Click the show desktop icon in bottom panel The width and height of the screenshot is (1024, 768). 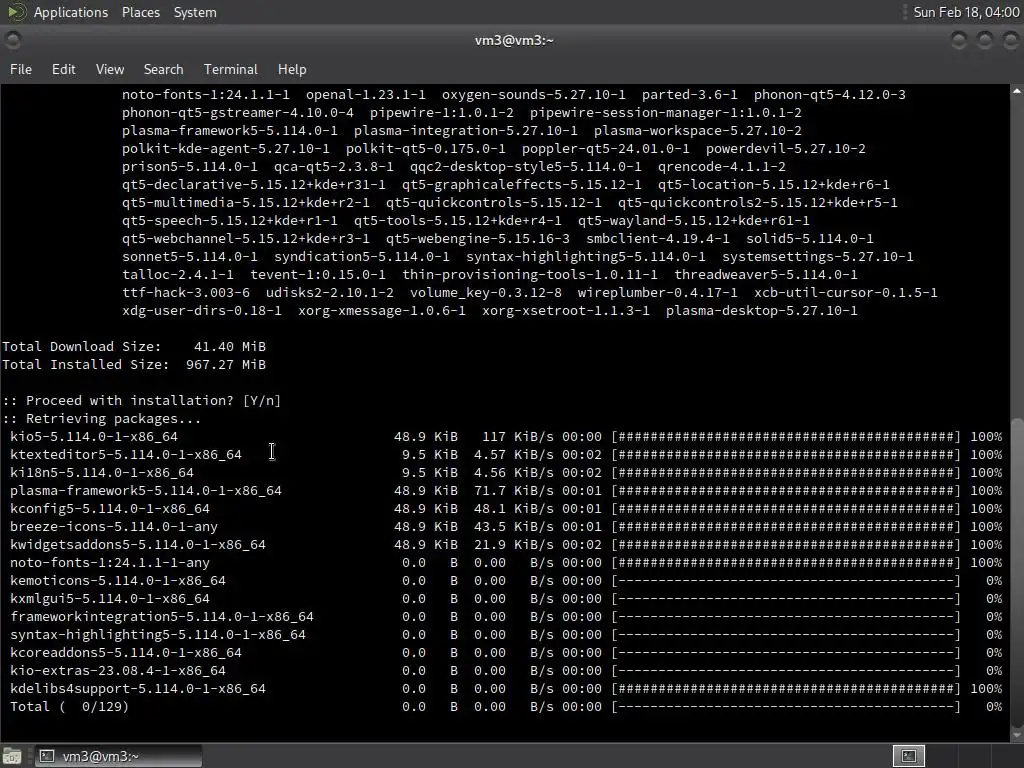(12, 756)
